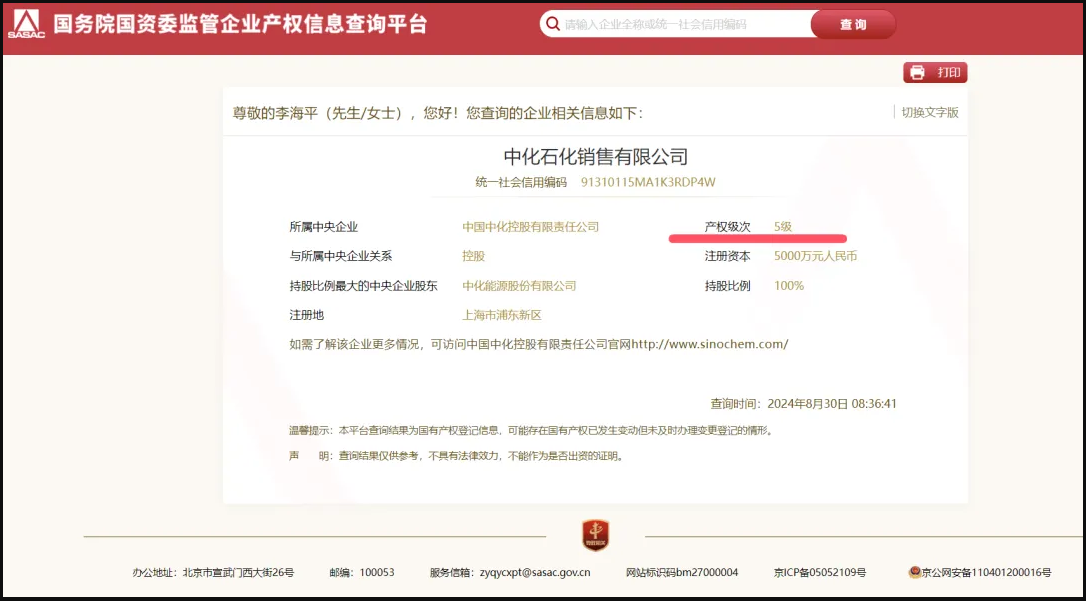The image size is (1086, 601).
Task: Click the 持股比例最大的中央企业股东 label
Action: click(x=364, y=286)
